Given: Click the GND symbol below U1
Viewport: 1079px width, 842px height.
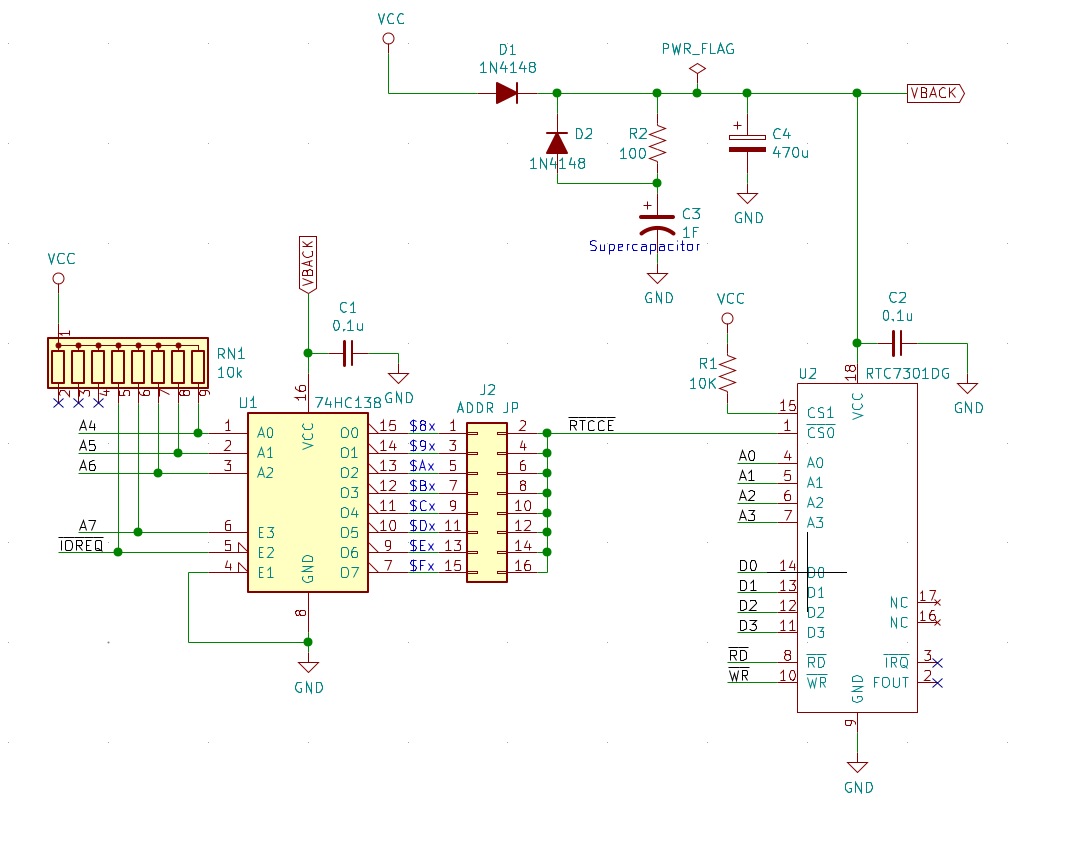Looking at the screenshot, I should [x=308, y=667].
